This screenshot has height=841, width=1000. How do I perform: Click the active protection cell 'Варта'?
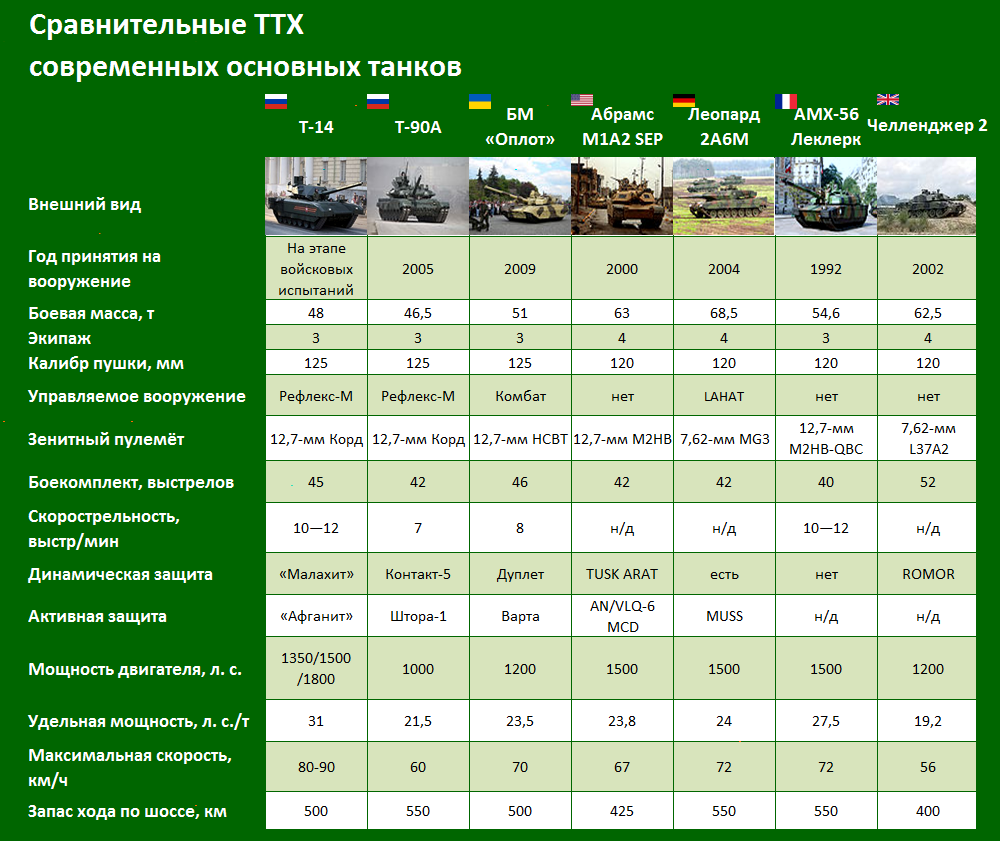click(x=520, y=616)
